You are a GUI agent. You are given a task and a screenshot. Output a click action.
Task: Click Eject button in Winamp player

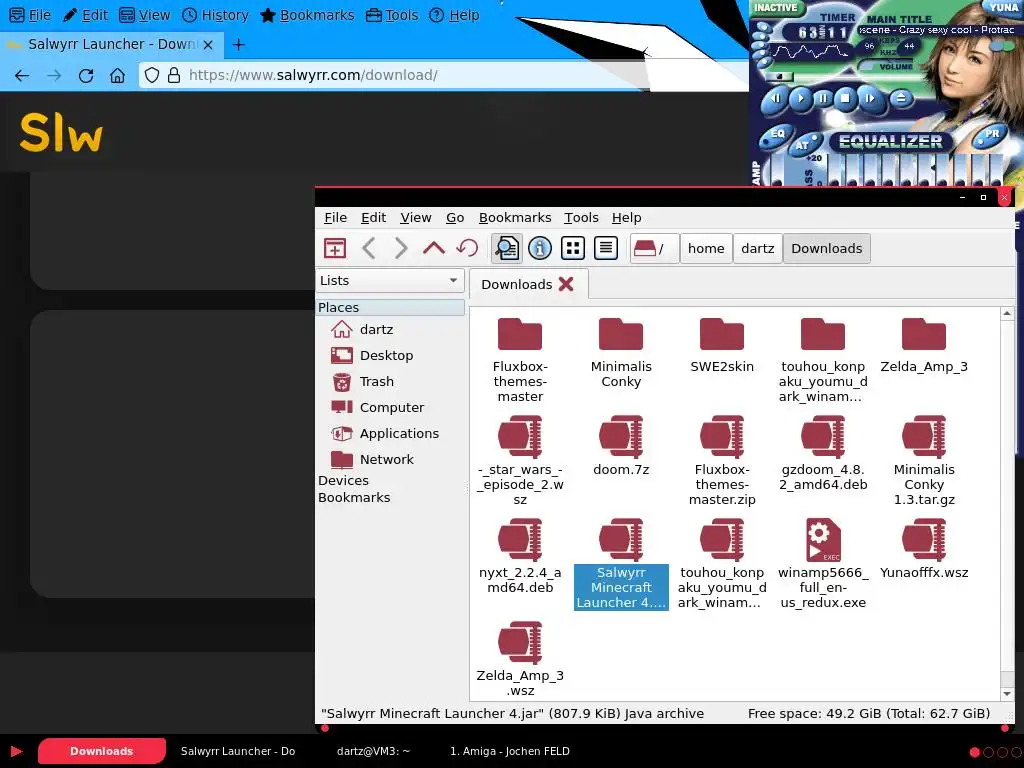pyautogui.click(x=901, y=99)
